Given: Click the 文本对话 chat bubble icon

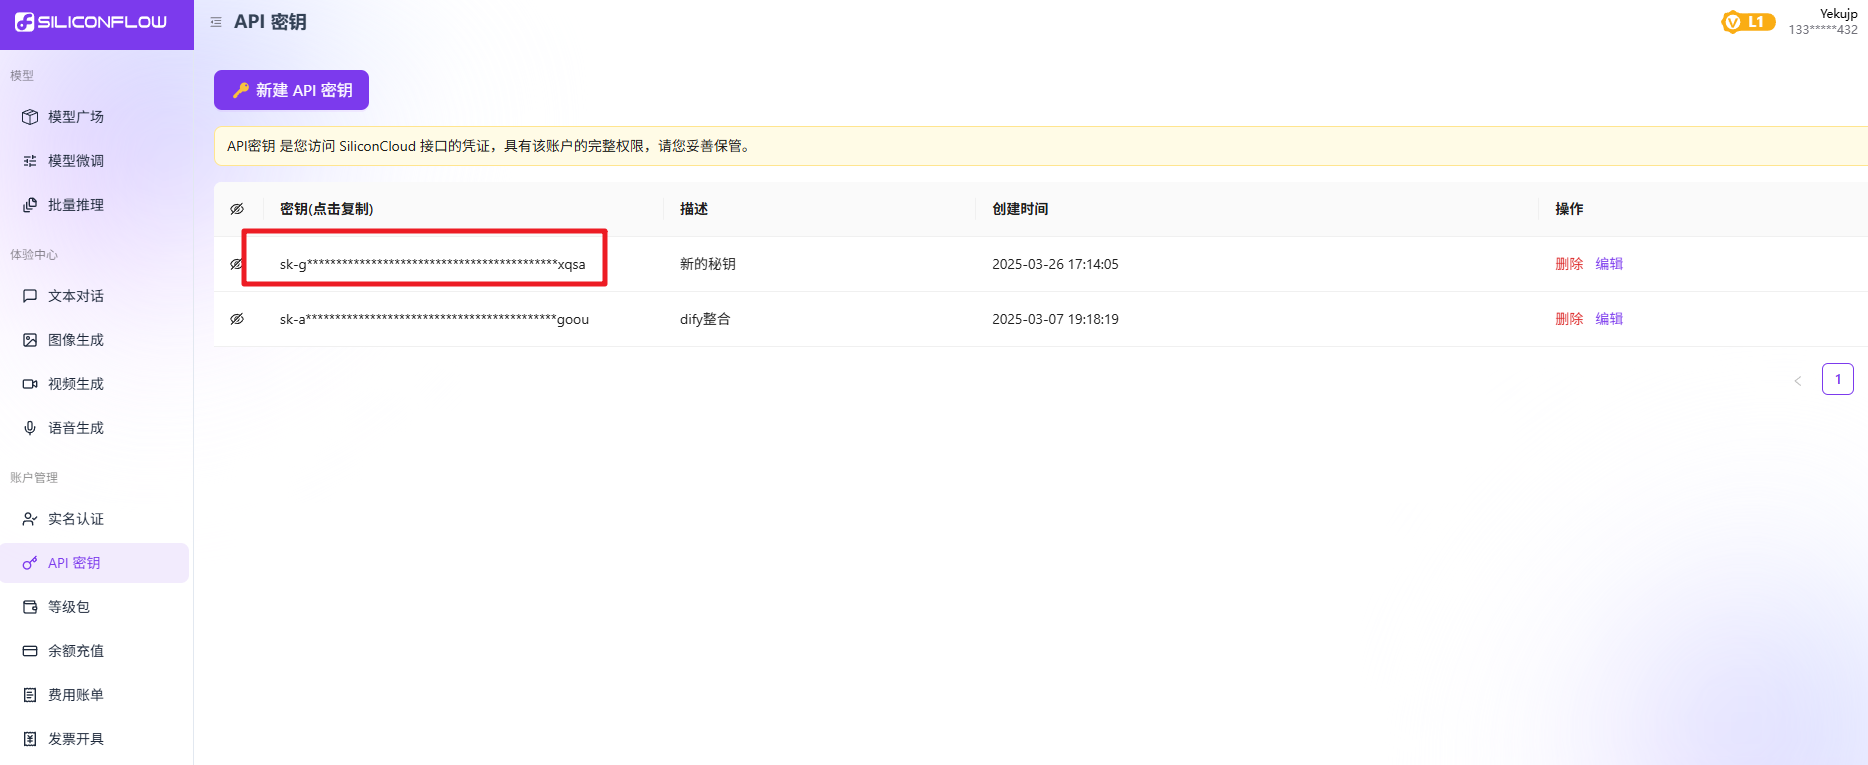Looking at the screenshot, I should (x=30, y=296).
